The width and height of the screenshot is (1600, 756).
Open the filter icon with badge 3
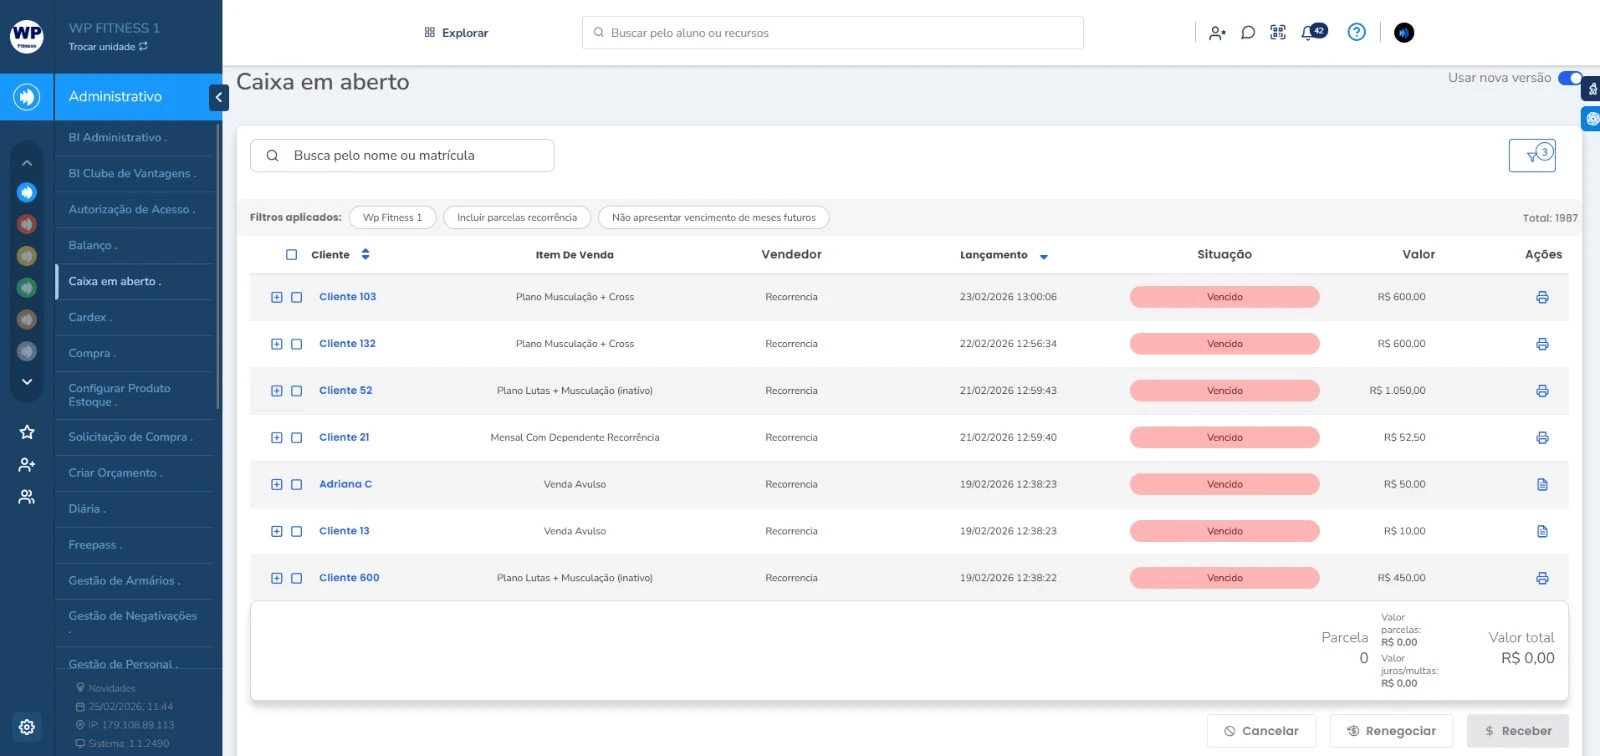[x=1532, y=156]
